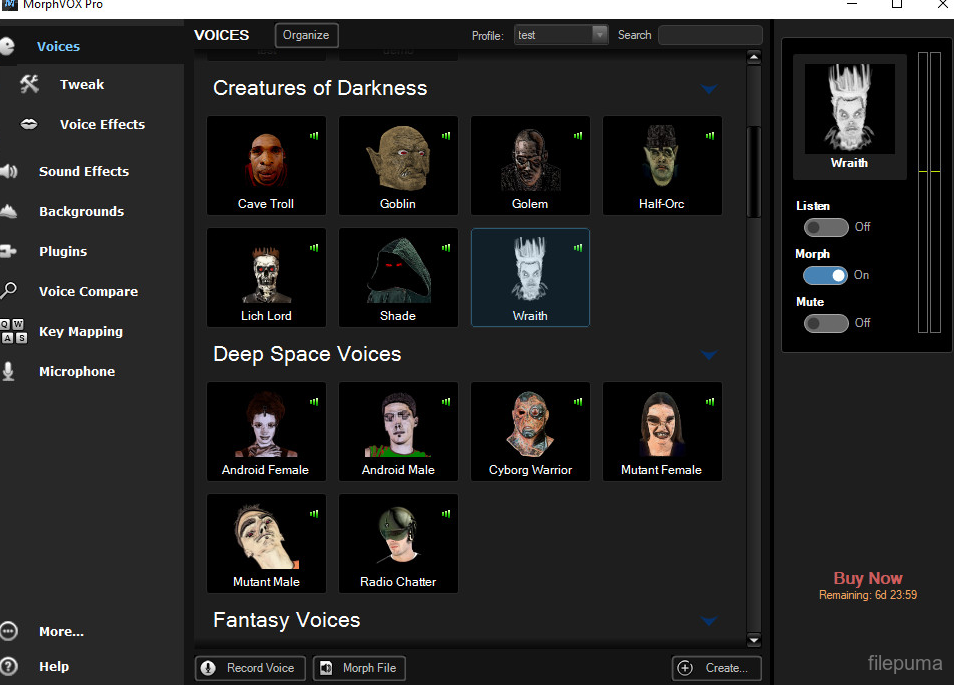Turn on the Listen toggle
This screenshot has height=685, width=954.
click(826, 227)
